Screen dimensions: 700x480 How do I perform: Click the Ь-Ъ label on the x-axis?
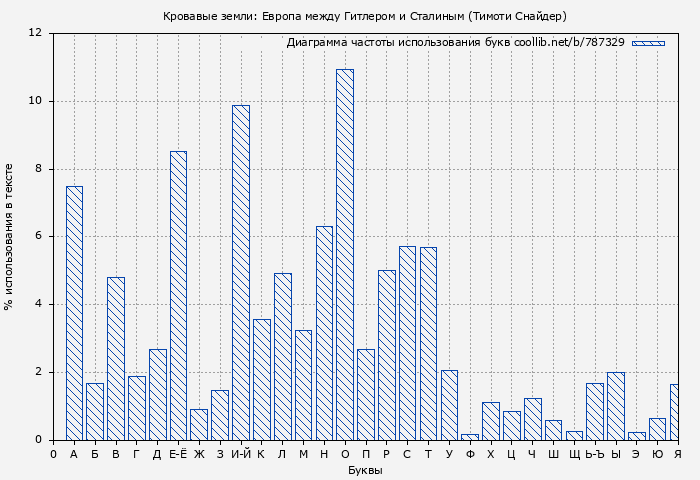pyautogui.click(x=595, y=454)
